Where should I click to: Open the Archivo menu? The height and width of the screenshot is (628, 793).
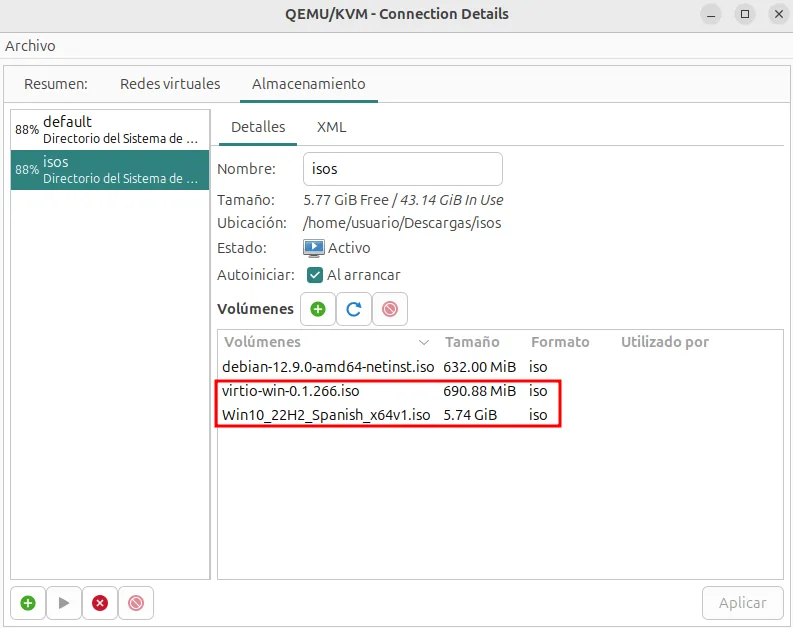tap(30, 46)
